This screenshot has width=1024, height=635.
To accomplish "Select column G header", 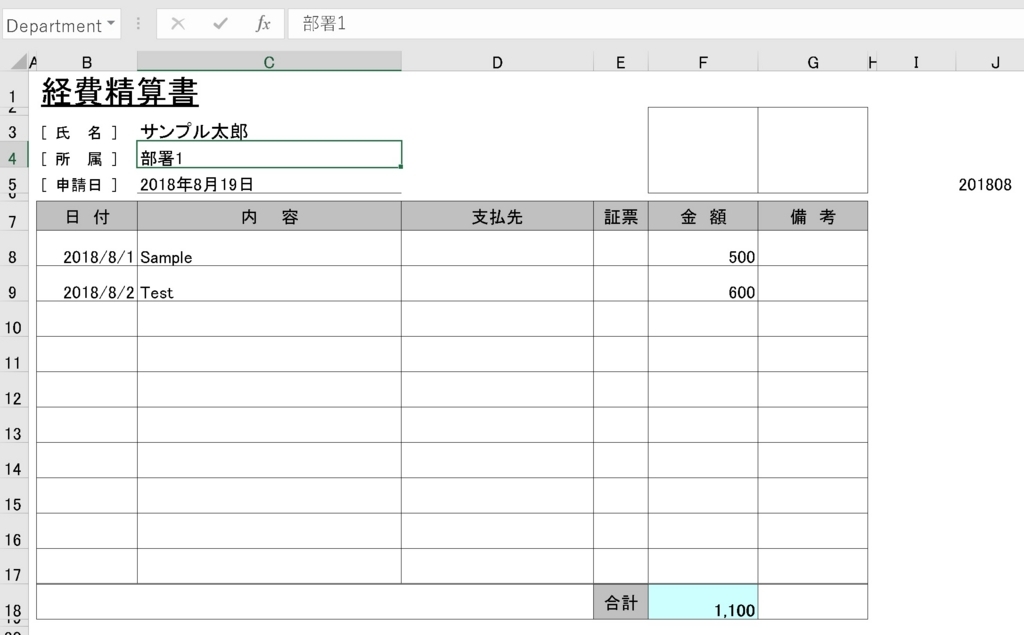I will point(813,62).
